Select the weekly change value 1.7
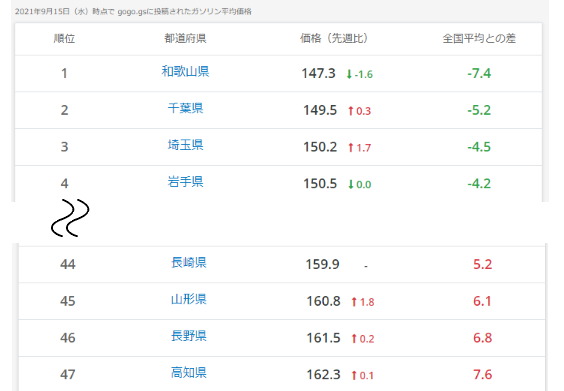 [364, 148]
